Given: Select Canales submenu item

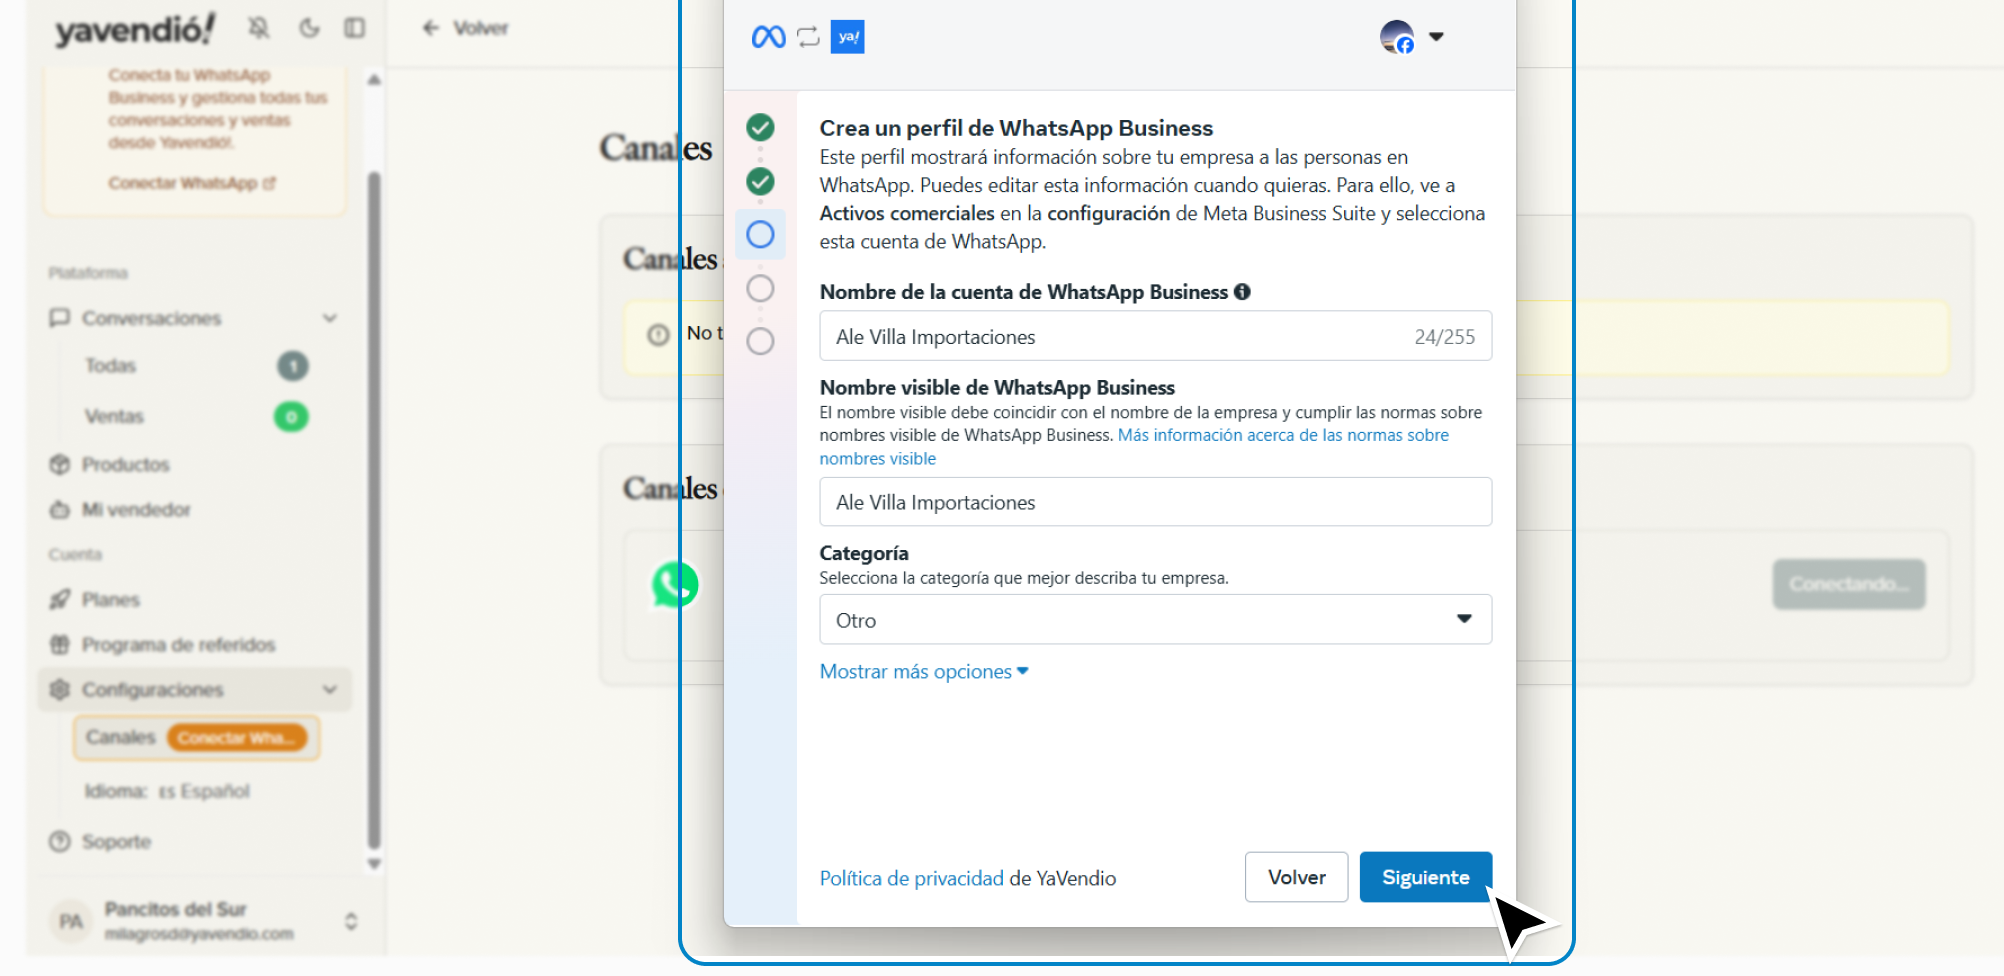Looking at the screenshot, I should 121,737.
